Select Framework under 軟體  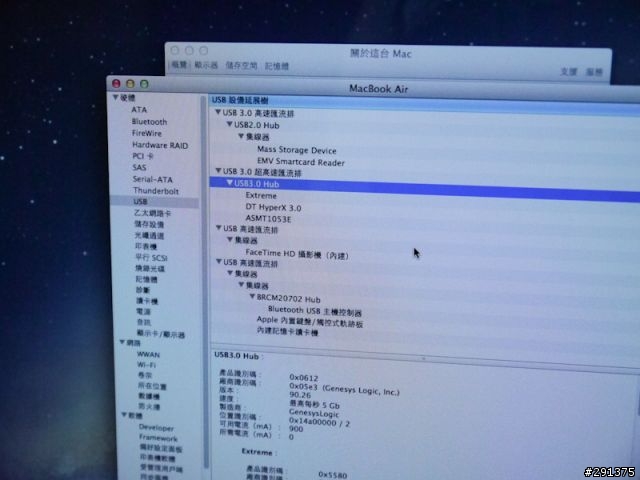tap(158, 438)
